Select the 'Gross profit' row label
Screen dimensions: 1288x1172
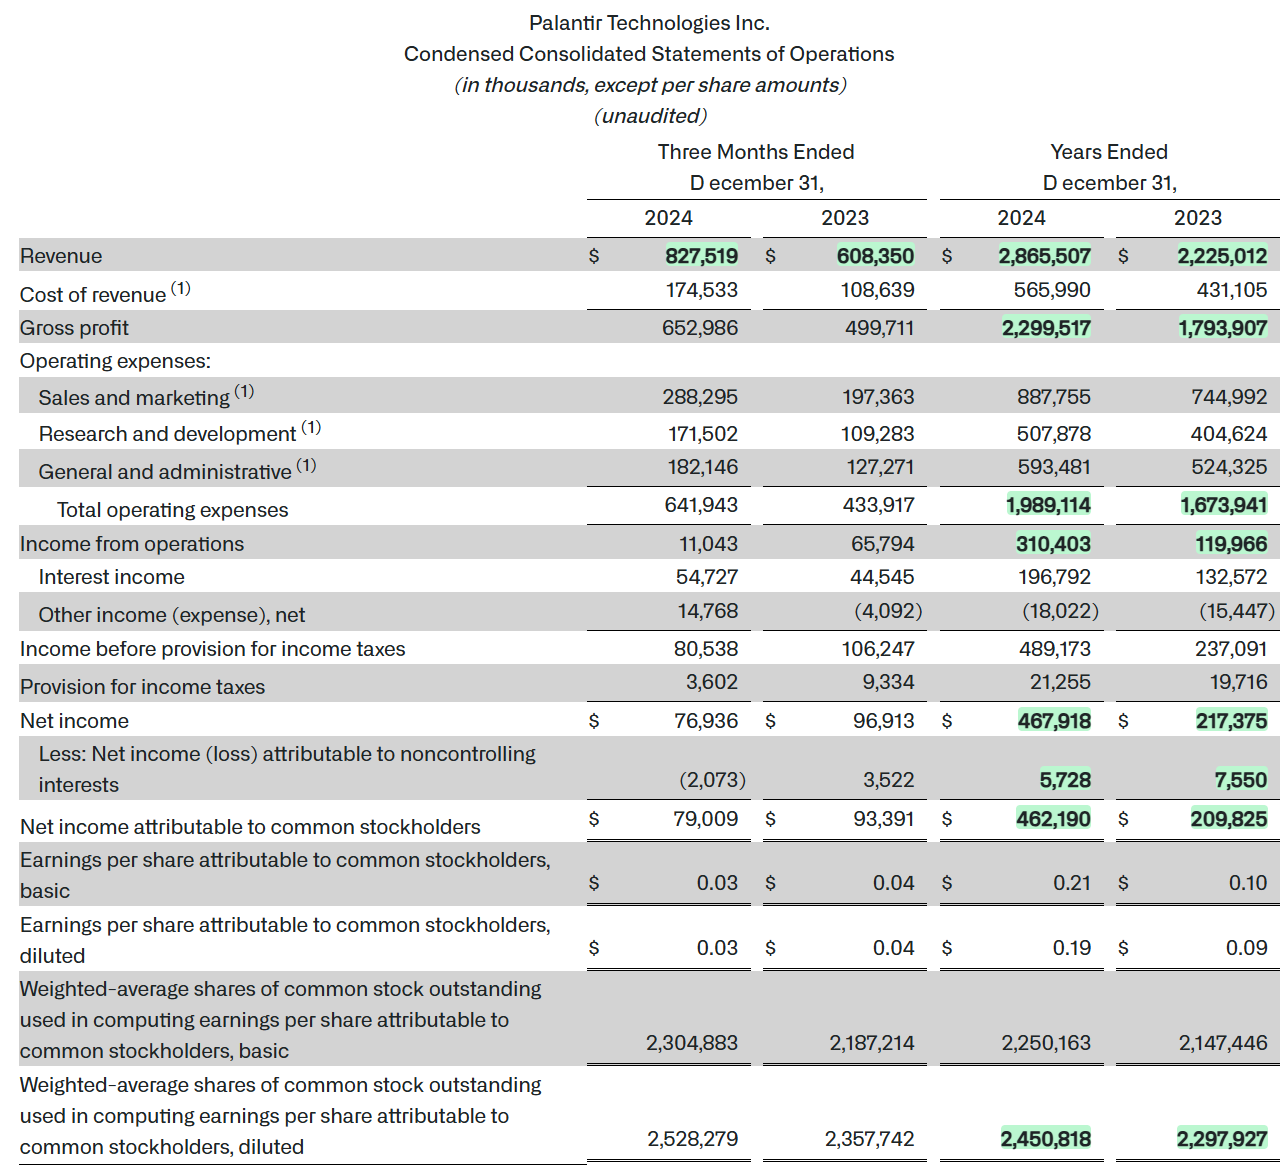(x=74, y=328)
